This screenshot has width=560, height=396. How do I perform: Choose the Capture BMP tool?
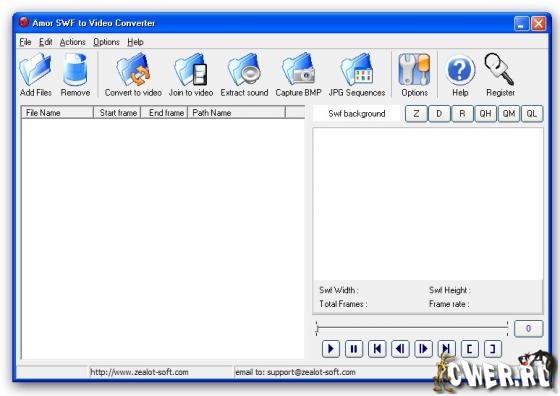[299, 69]
